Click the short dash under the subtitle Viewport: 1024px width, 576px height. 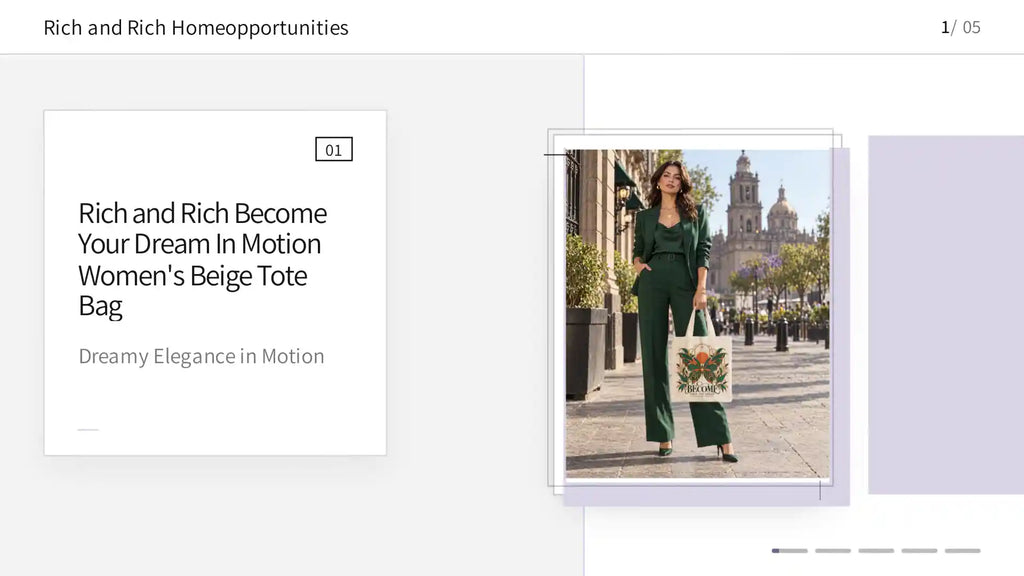pyautogui.click(x=88, y=430)
